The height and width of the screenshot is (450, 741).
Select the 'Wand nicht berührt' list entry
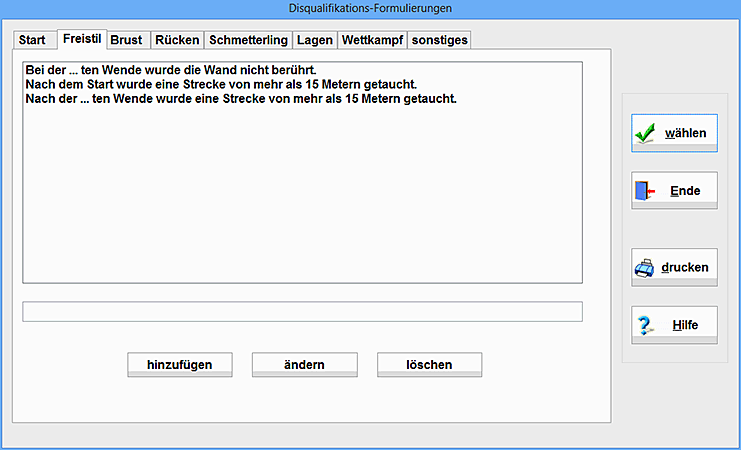pos(170,71)
